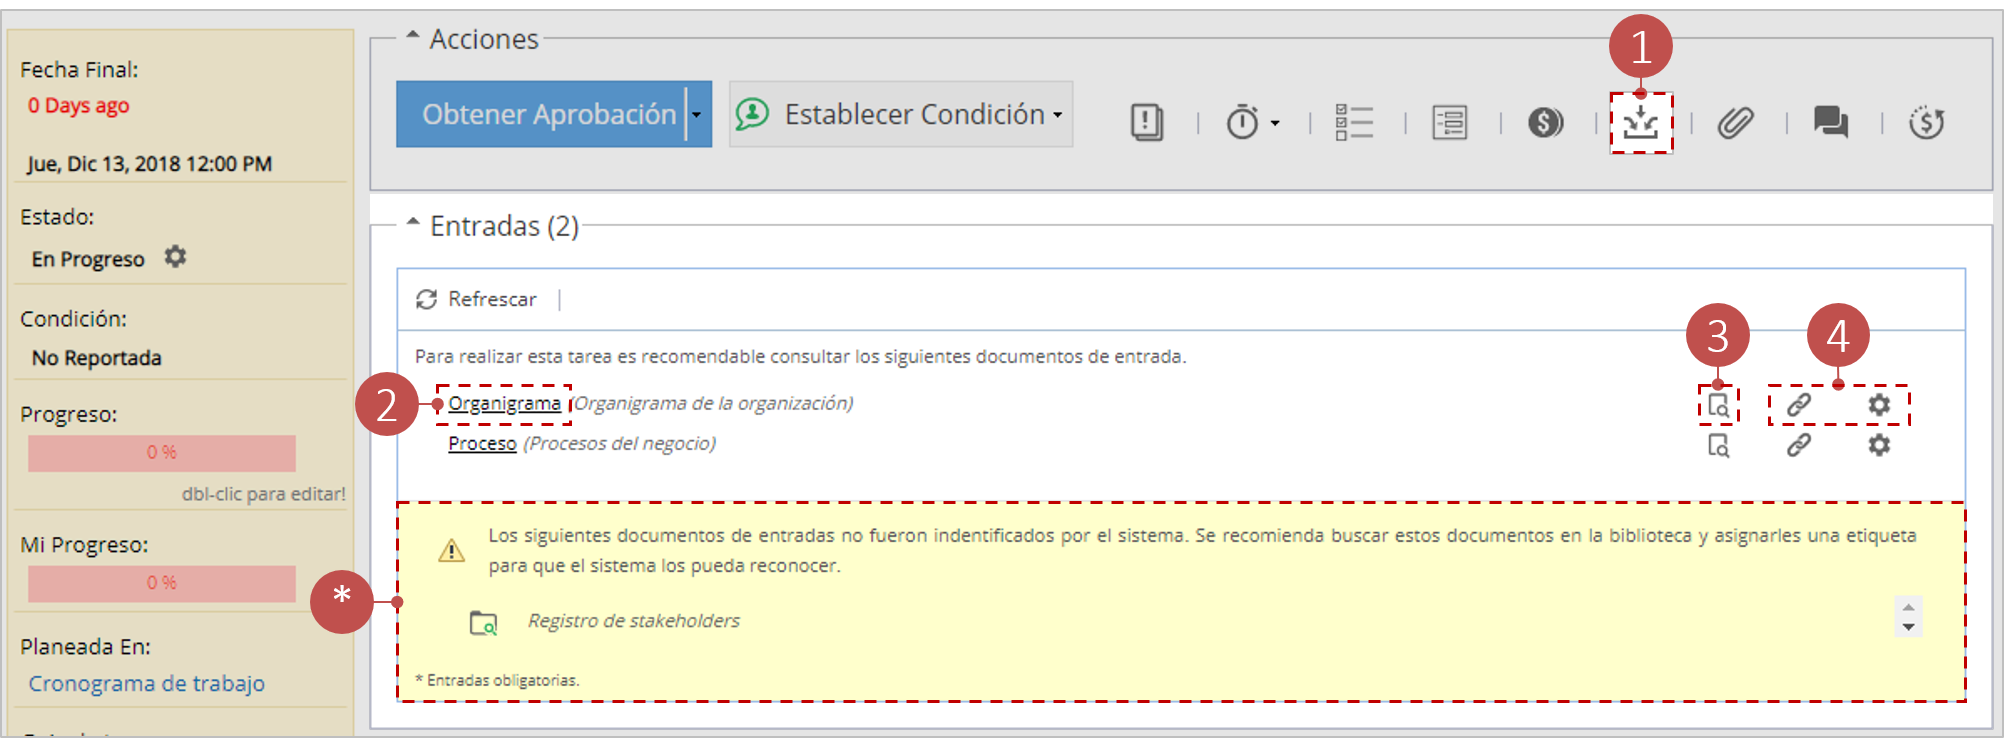Click the dollar coin cost icon
The image size is (2004, 738).
point(1545,122)
